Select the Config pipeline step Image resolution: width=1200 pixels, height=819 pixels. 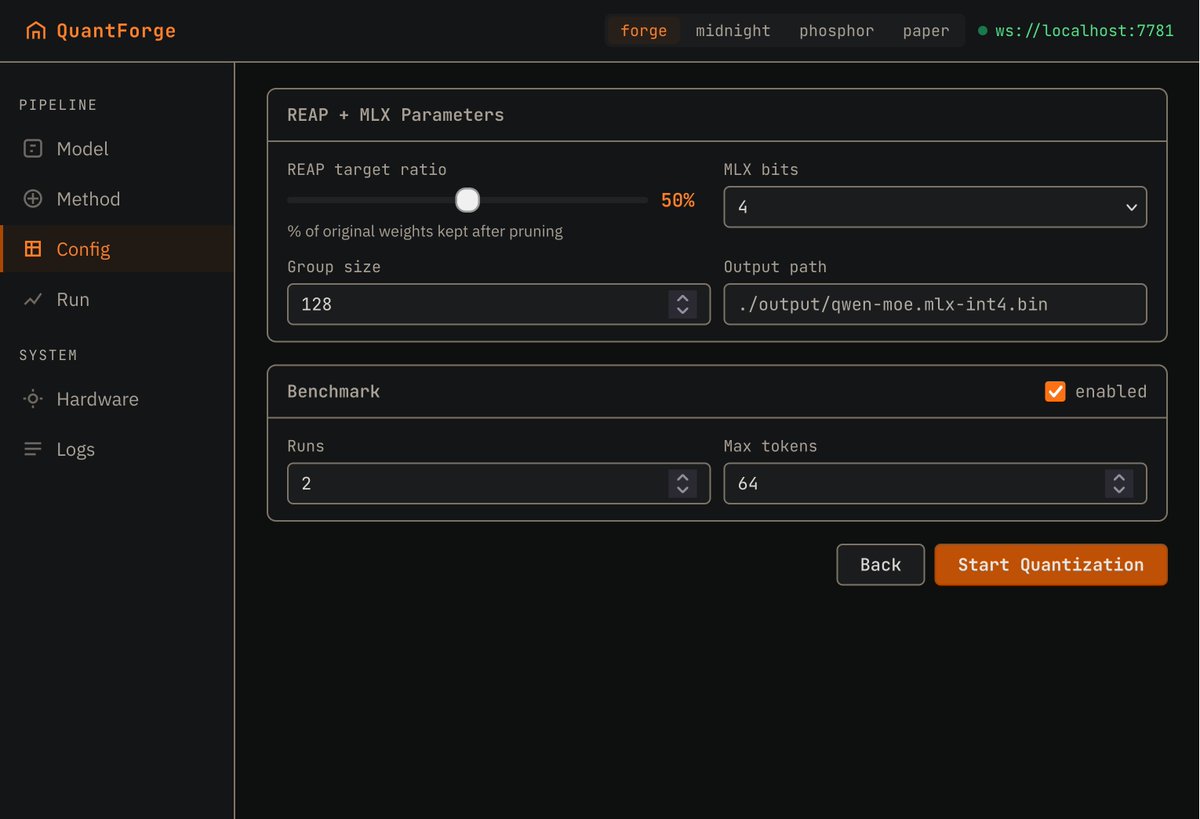117,249
